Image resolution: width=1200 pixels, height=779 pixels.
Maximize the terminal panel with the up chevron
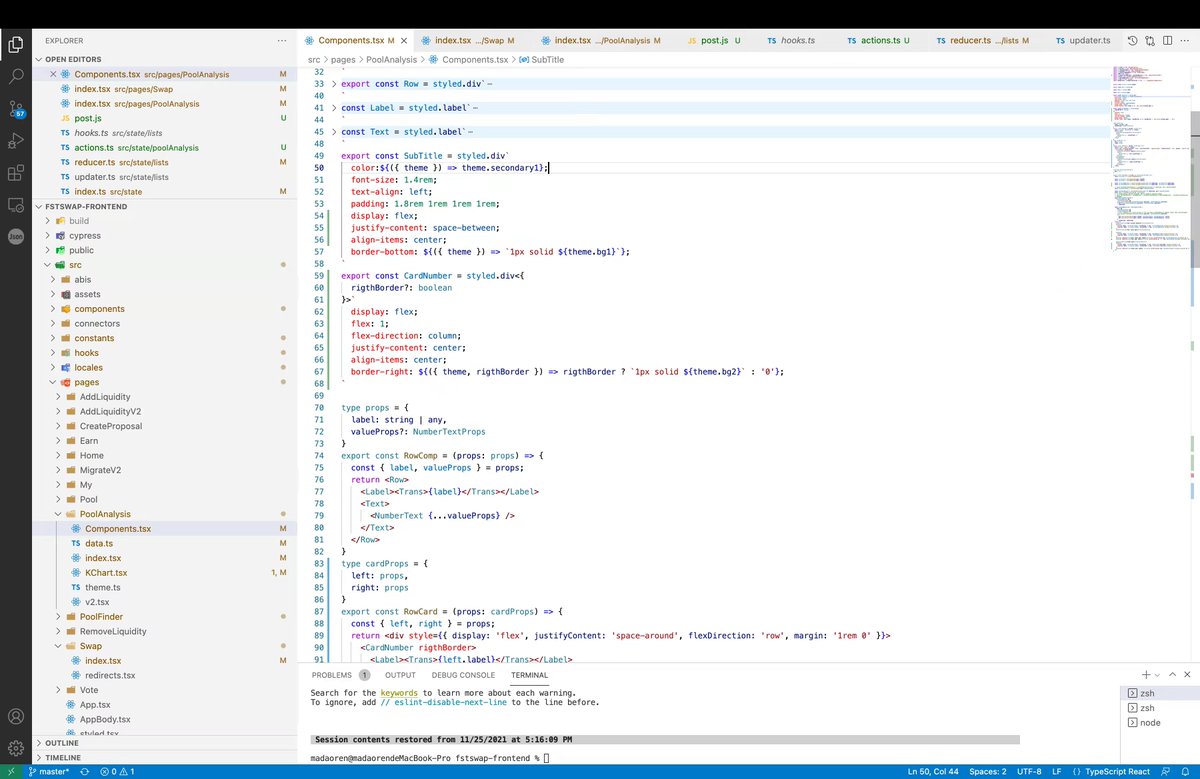1171,675
